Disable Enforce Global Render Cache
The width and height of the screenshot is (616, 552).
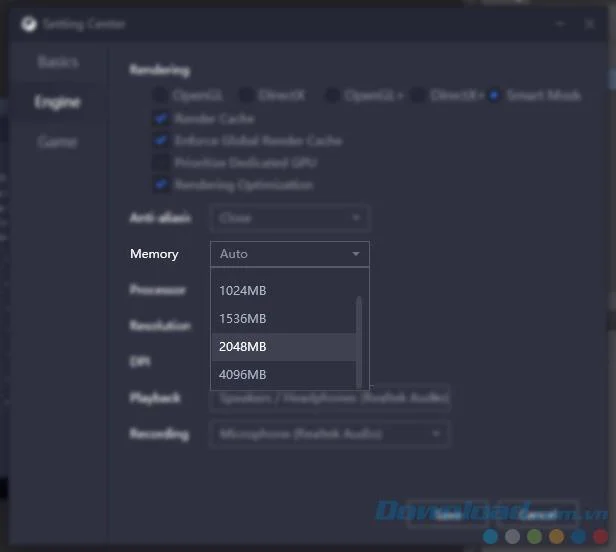(161, 140)
